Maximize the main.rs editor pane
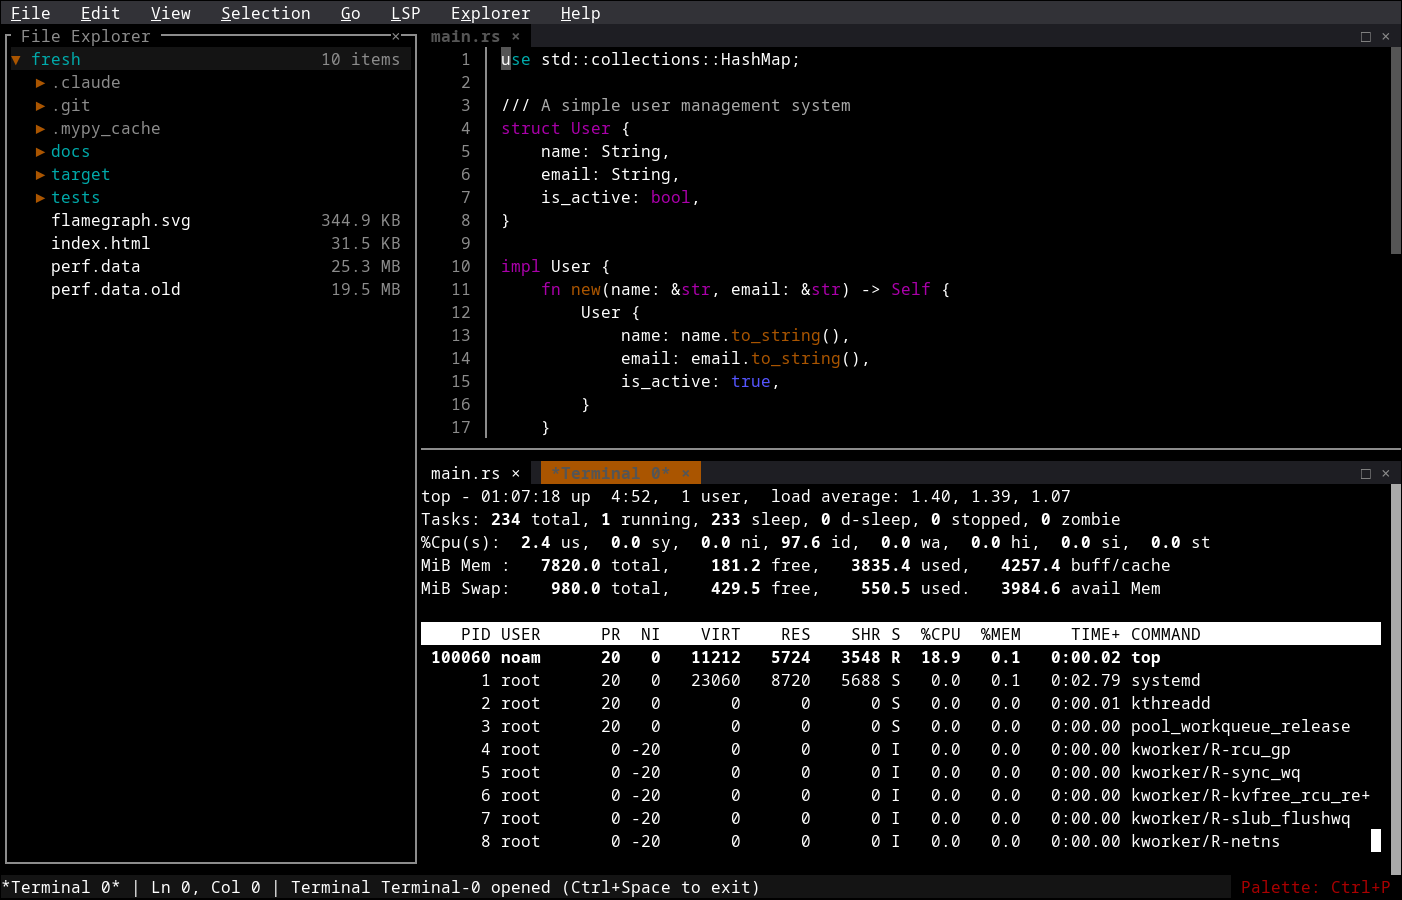The image size is (1402, 900). 1365,36
